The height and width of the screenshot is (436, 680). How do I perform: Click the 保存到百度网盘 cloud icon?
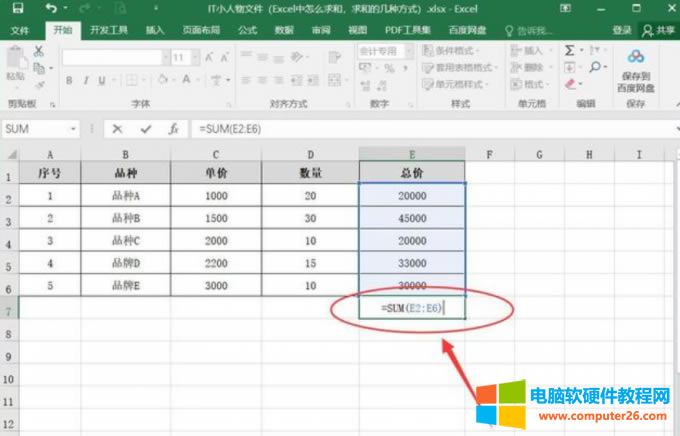click(x=635, y=57)
